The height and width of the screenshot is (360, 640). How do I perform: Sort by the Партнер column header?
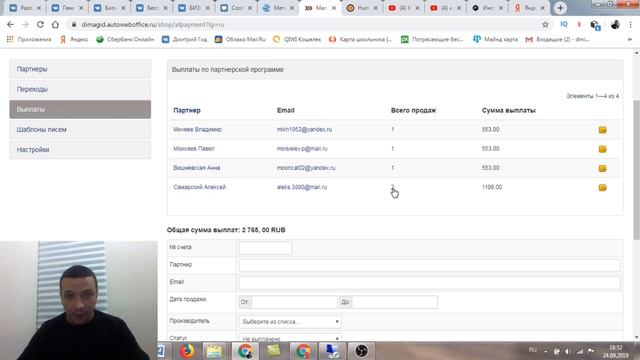tap(187, 110)
